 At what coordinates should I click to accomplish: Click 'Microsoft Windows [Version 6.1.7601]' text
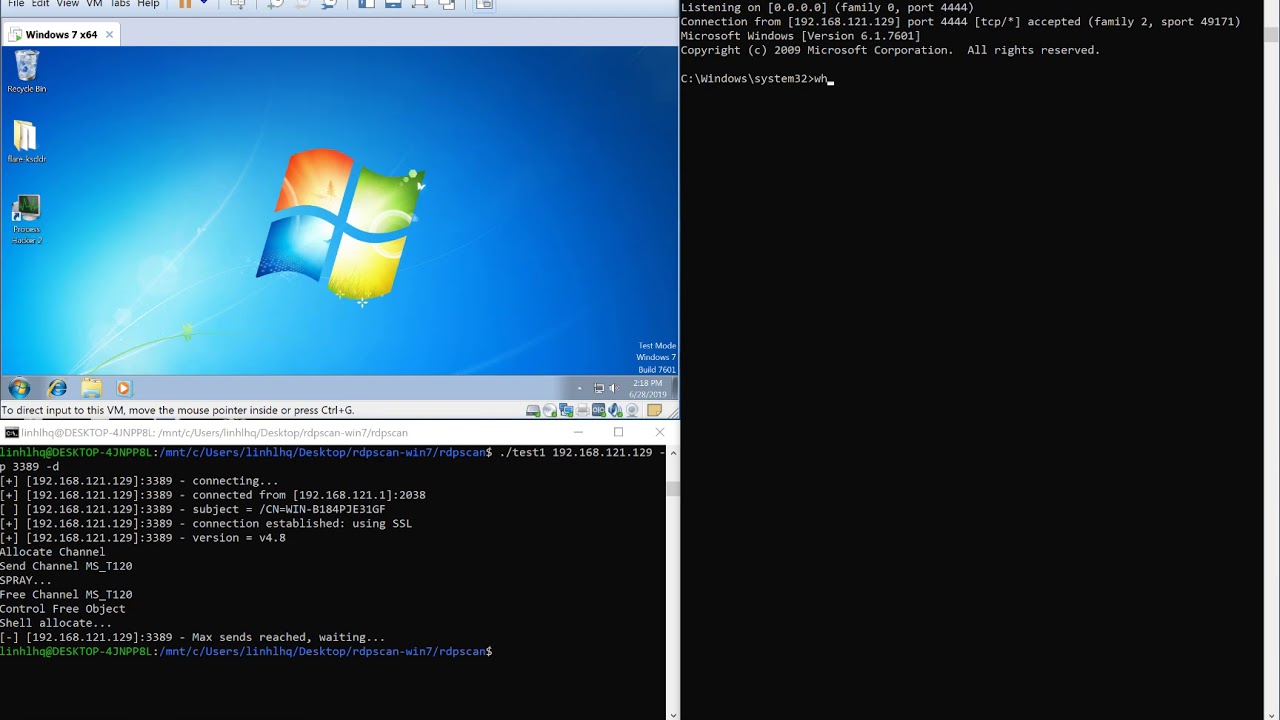pyautogui.click(x=800, y=36)
